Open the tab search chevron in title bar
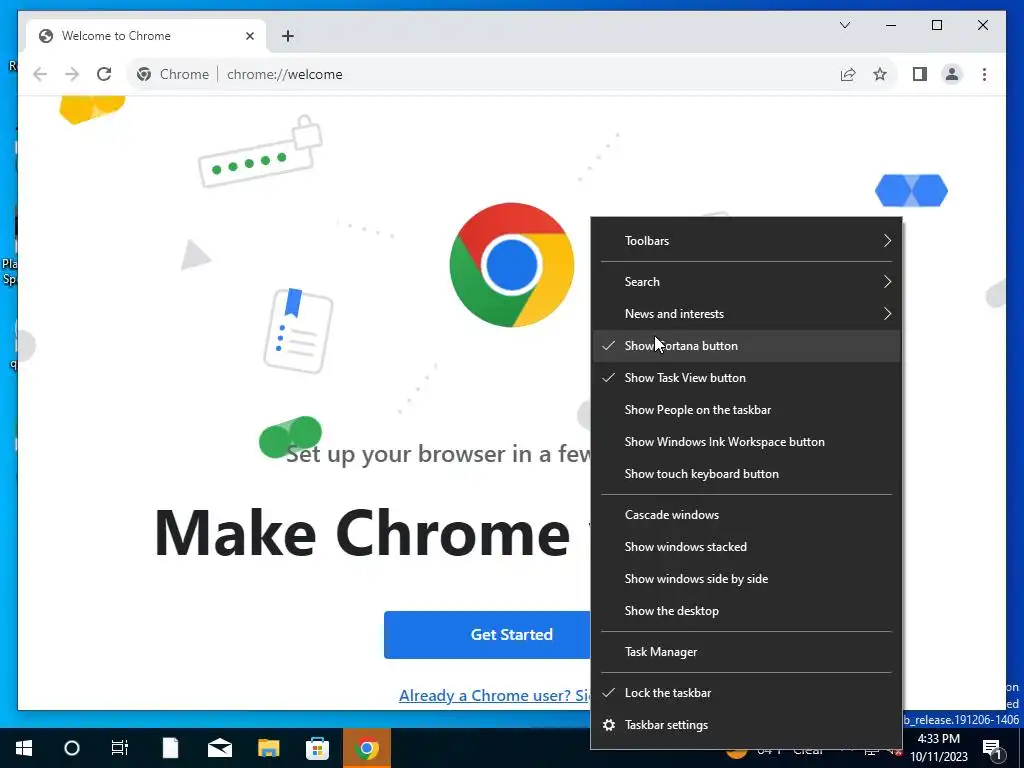Image resolution: width=1024 pixels, height=768 pixels. click(x=844, y=25)
